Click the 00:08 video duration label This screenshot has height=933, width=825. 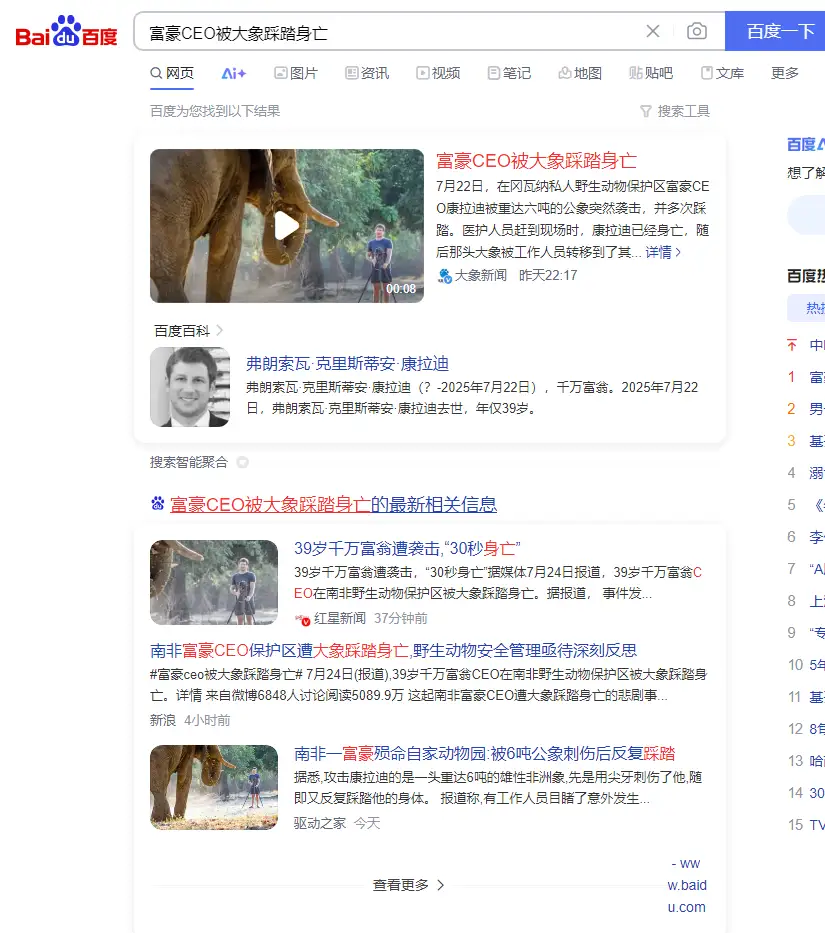pyautogui.click(x=401, y=289)
